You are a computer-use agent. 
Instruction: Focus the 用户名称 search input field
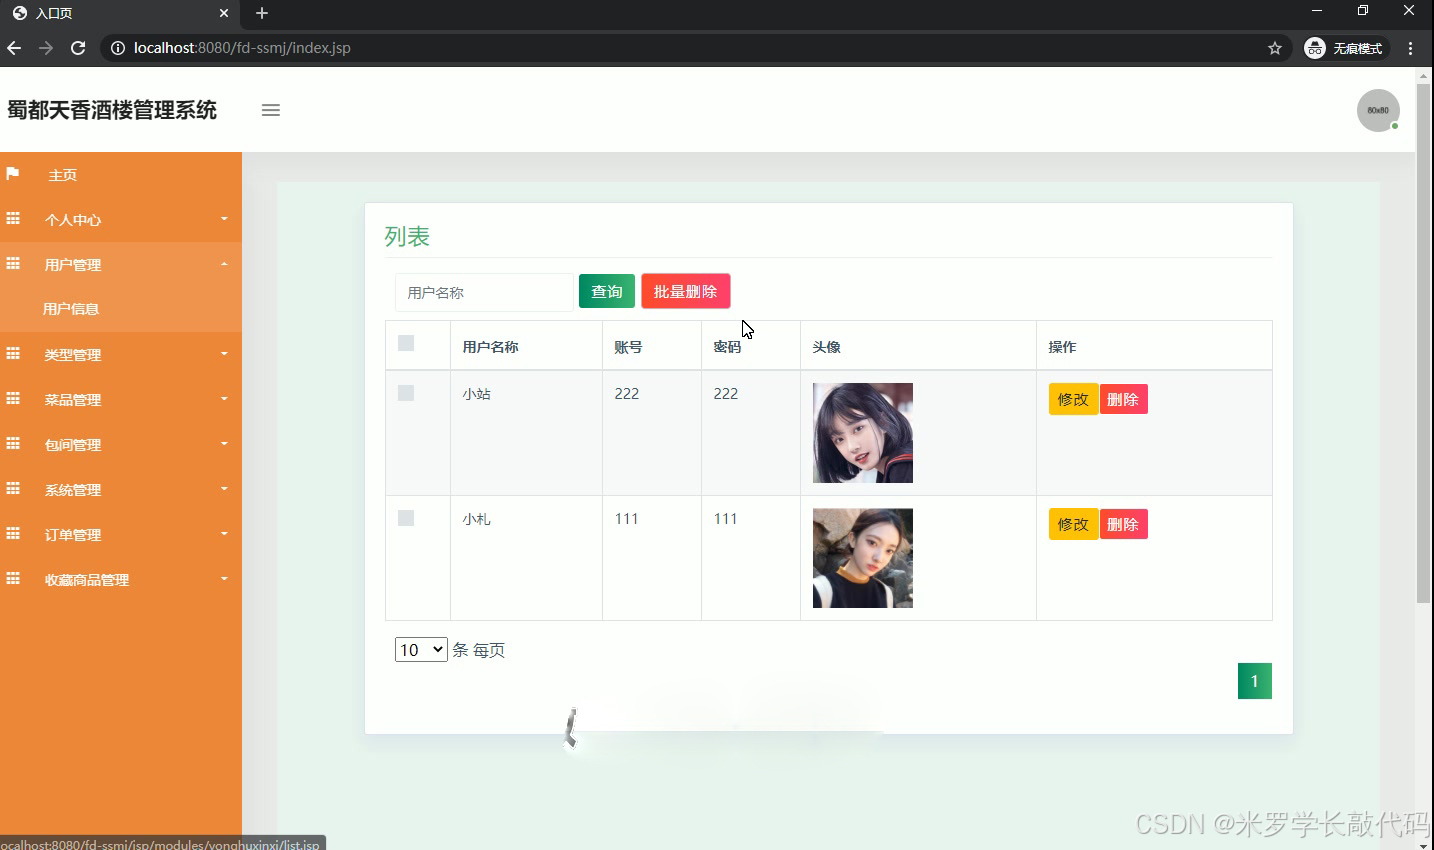pos(484,292)
